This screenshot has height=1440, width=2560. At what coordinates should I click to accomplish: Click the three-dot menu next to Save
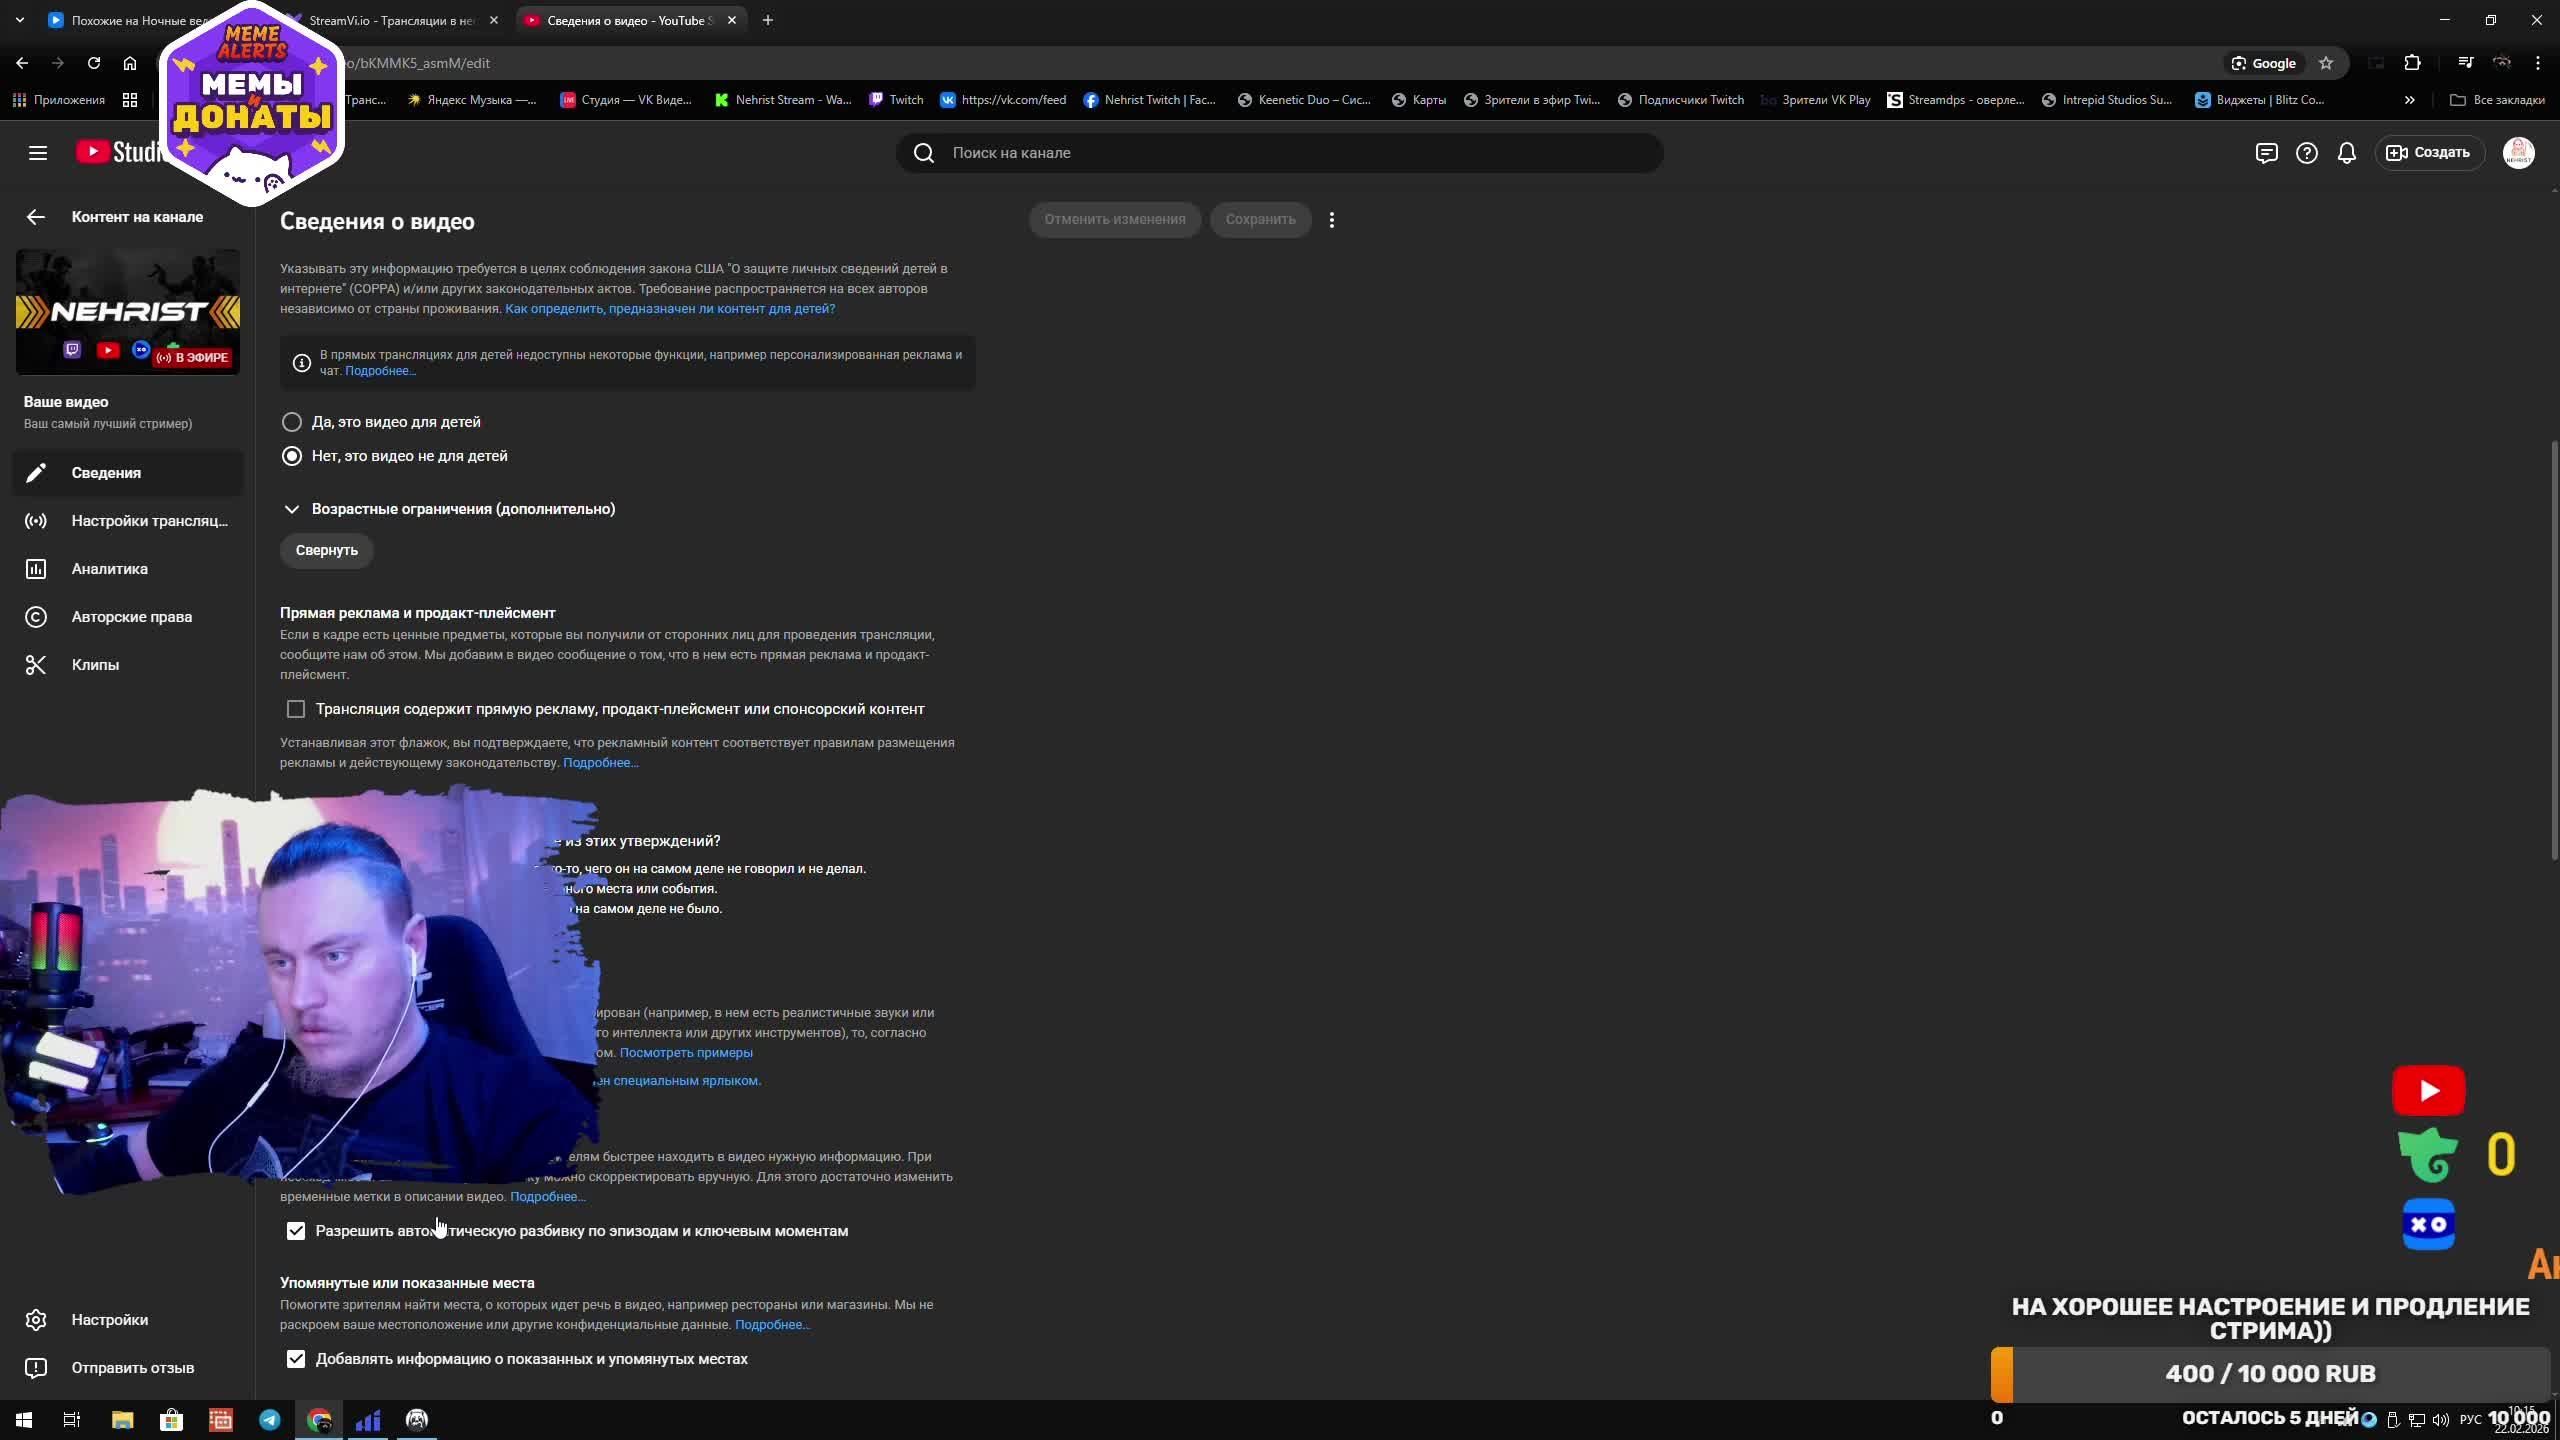(1331, 220)
